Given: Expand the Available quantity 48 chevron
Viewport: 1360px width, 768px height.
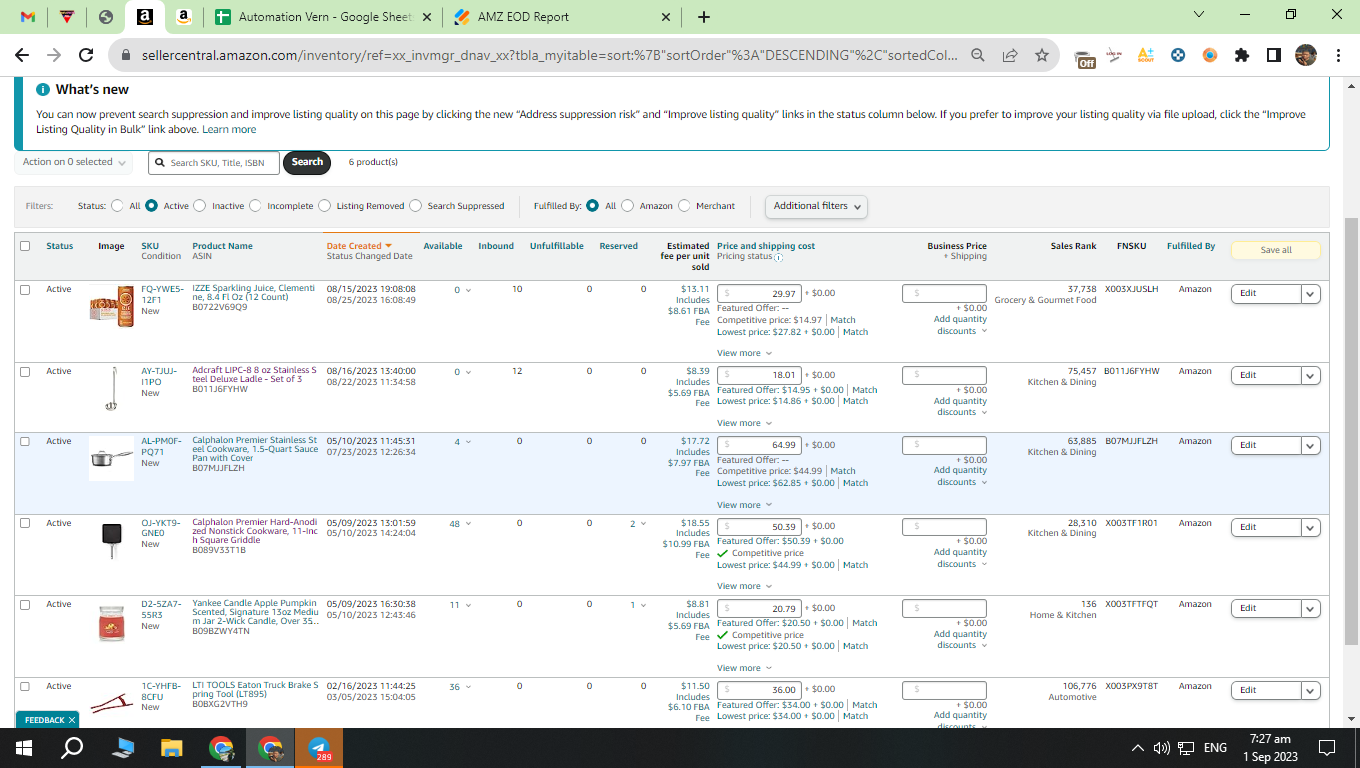Looking at the screenshot, I should (467, 524).
